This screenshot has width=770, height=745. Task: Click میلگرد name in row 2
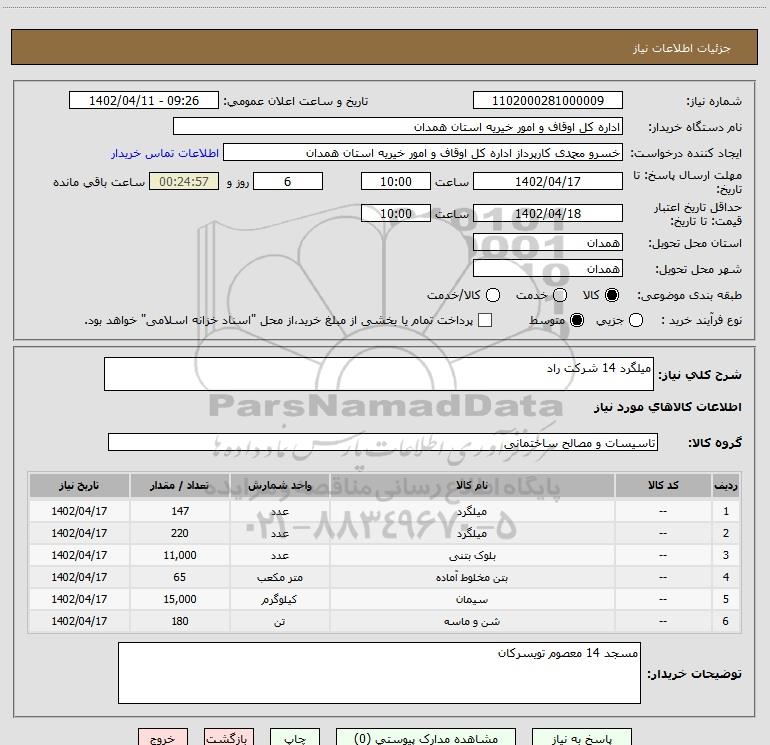pyautogui.click(x=472, y=533)
